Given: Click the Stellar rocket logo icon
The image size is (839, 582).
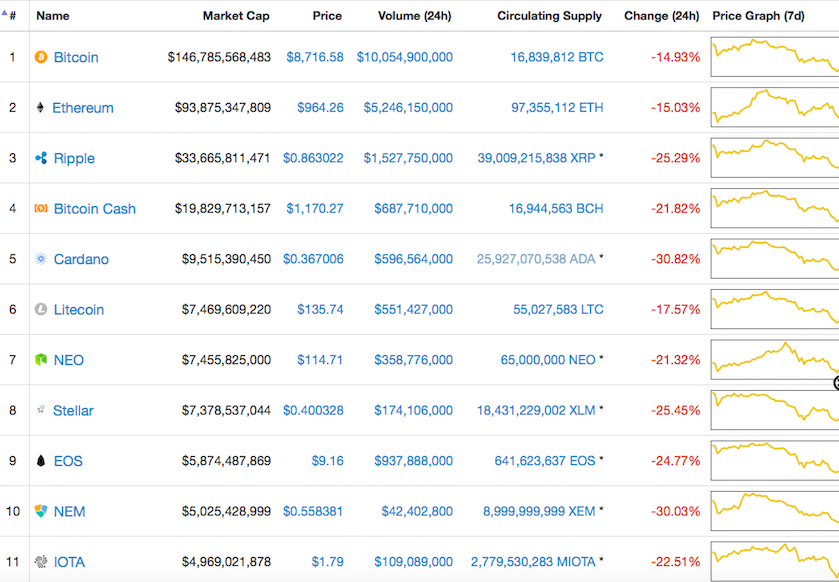Looking at the screenshot, I should click(40, 410).
